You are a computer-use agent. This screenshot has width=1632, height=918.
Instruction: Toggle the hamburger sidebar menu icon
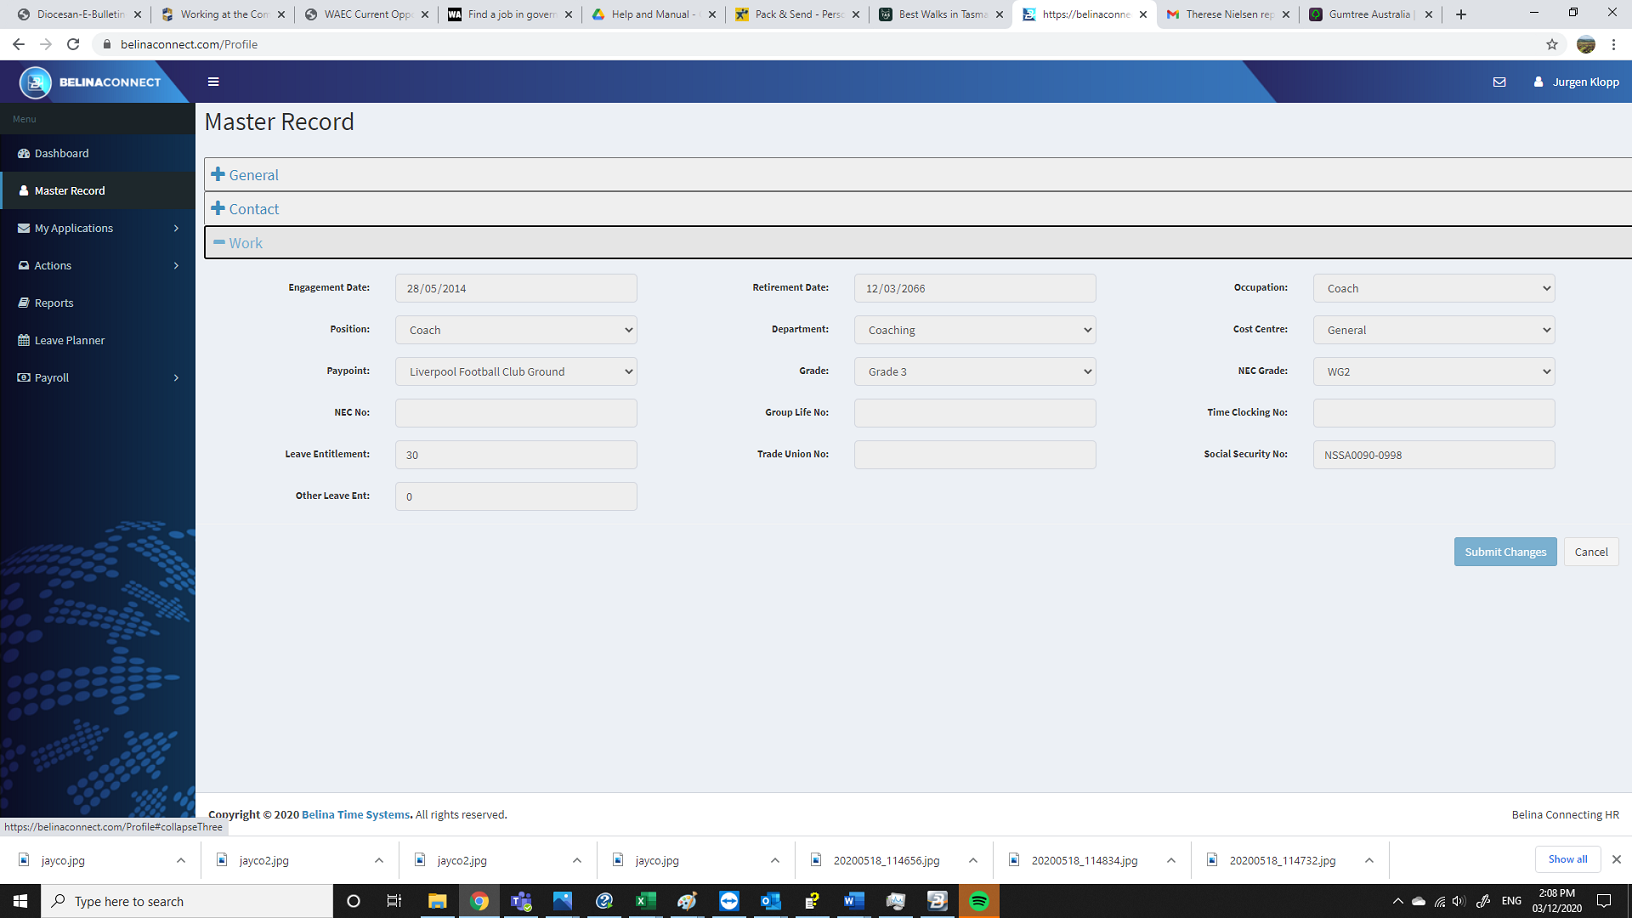pyautogui.click(x=213, y=82)
